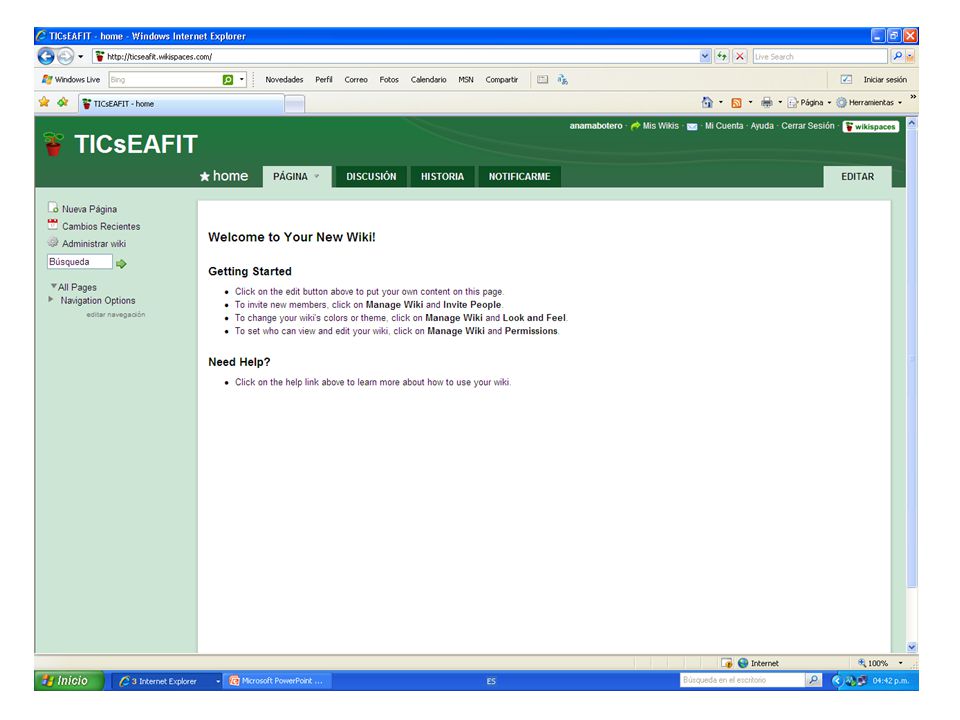960x720 pixels.
Task: Click the Favorites star icon
Action: tap(44, 102)
